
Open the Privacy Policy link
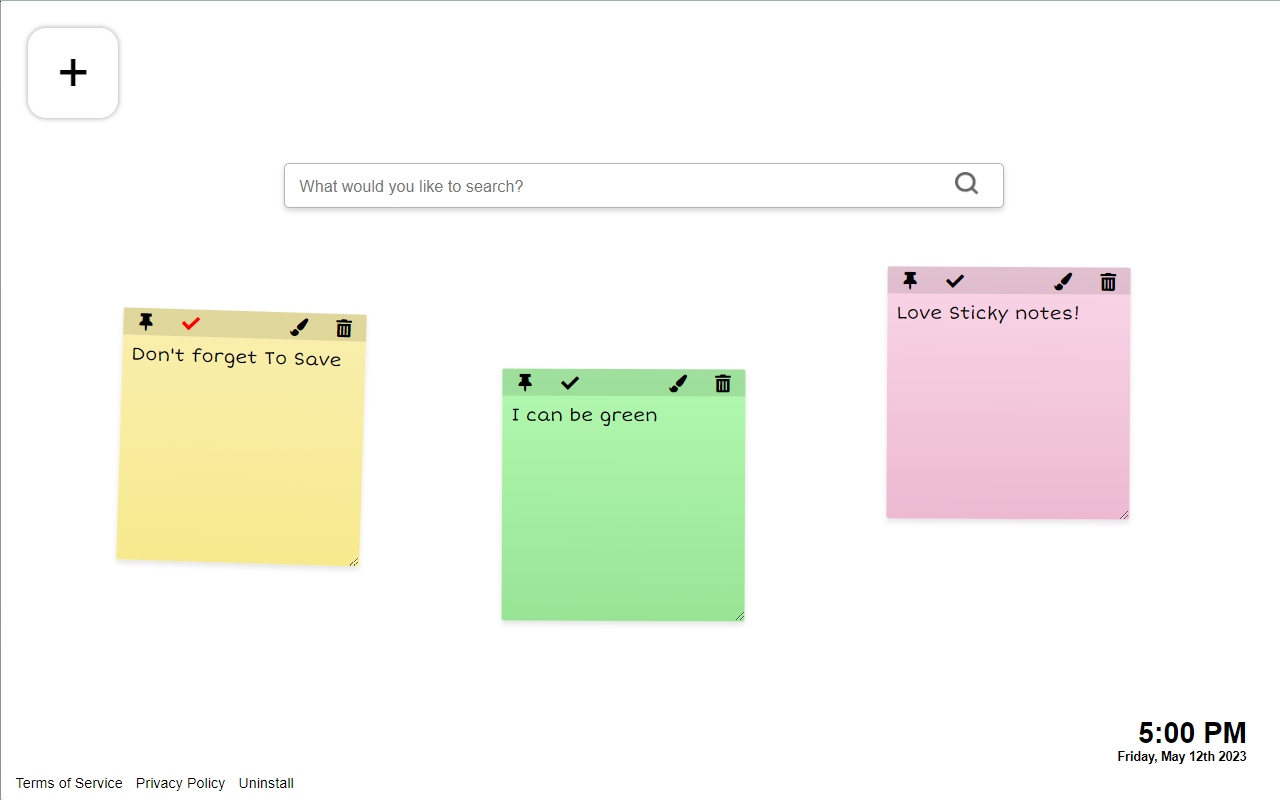[181, 783]
